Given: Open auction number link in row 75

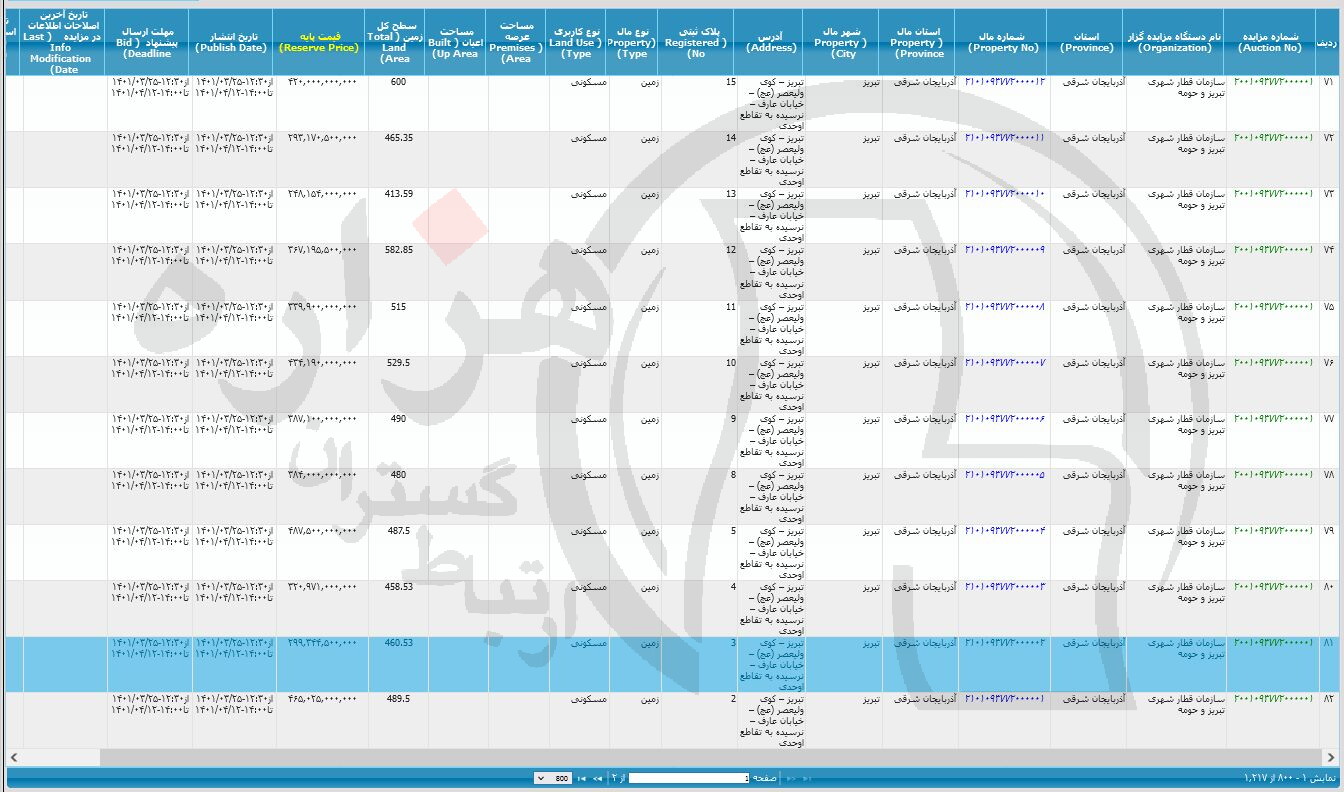Looking at the screenshot, I should (1273, 306).
